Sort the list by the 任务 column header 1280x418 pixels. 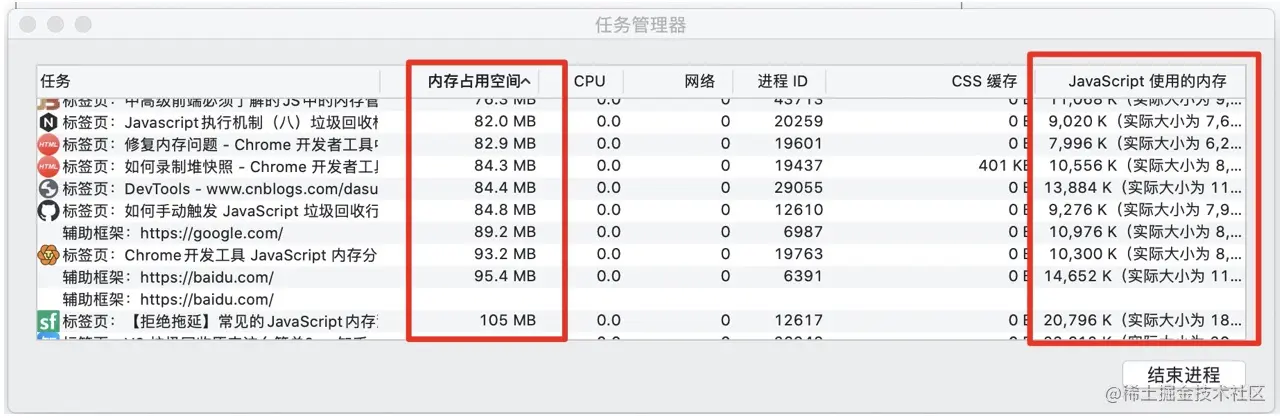coord(56,82)
